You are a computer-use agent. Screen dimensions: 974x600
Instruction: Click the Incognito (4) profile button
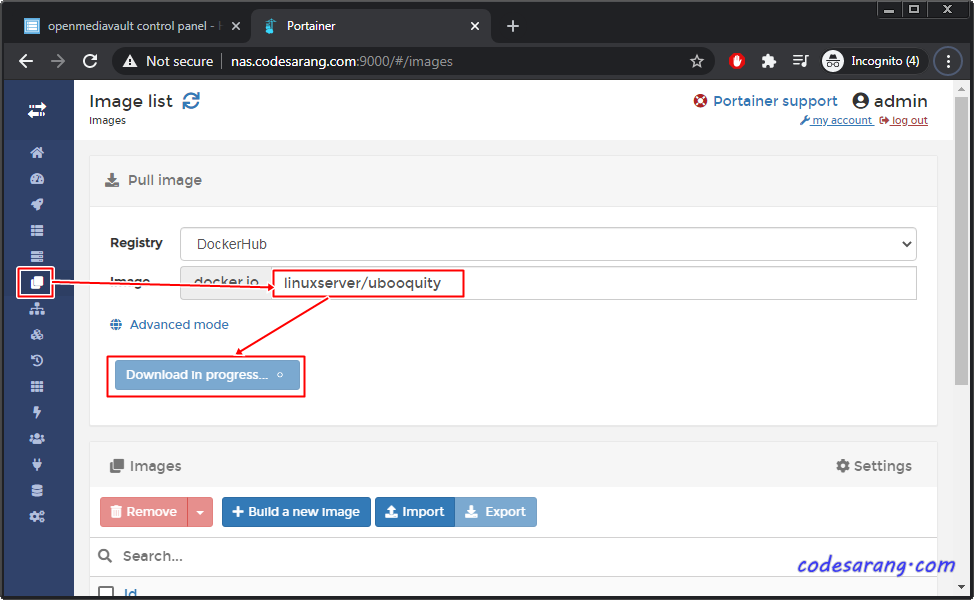coord(873,61)
